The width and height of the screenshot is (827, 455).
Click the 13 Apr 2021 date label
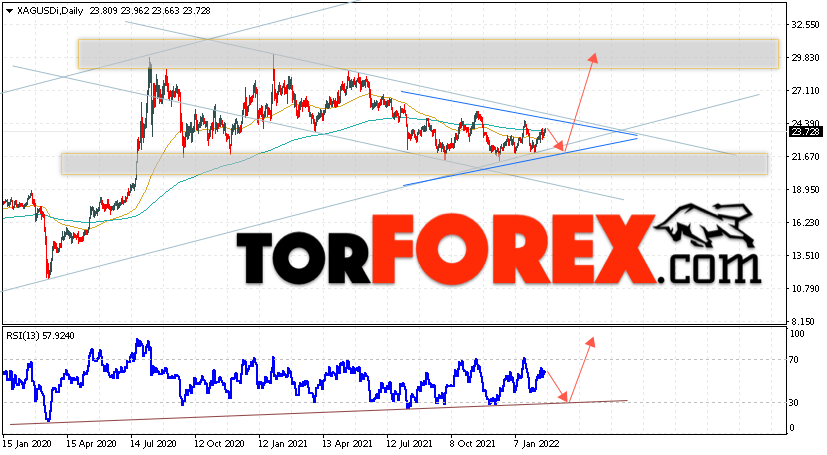(348, 443)
